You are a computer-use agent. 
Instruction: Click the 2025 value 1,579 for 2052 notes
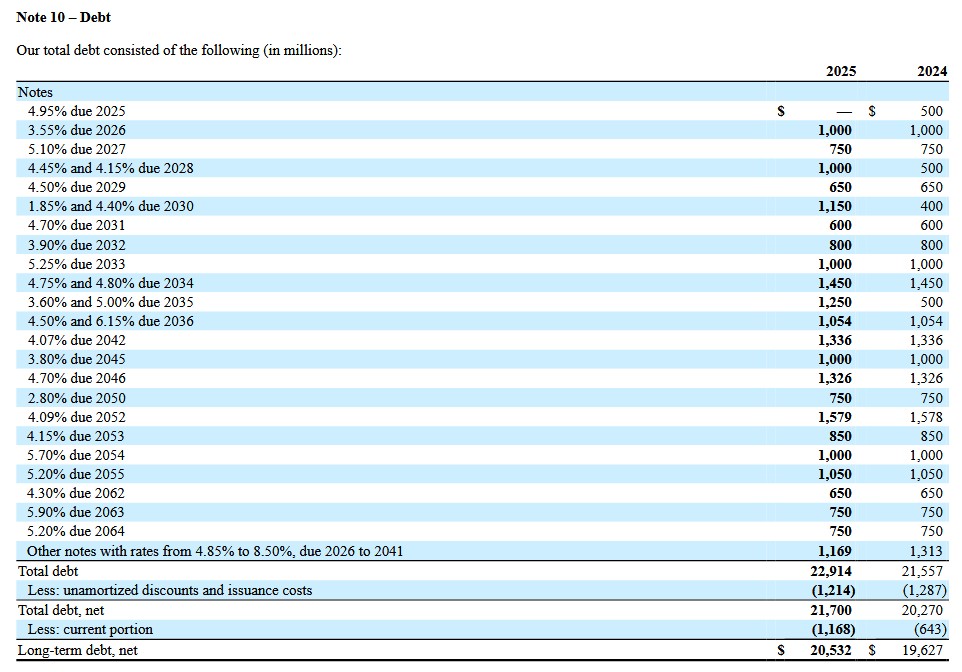834,417
